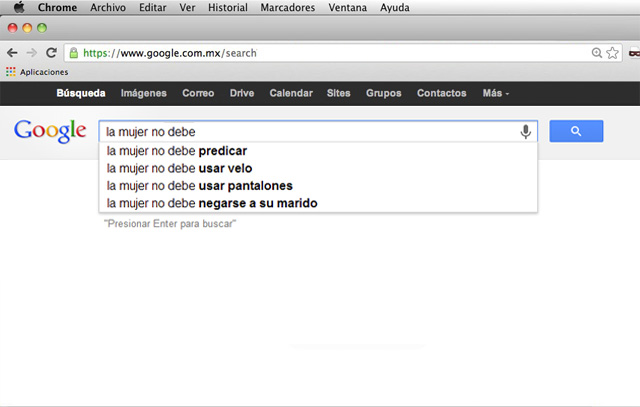Screen dimensions: 640x407
Task: Bookmark this page with the star
Action: (612, 52)
